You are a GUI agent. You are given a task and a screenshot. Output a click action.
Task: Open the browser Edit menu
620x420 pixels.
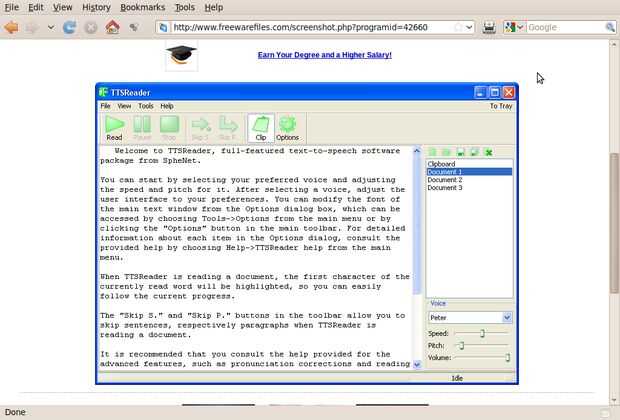36,8
